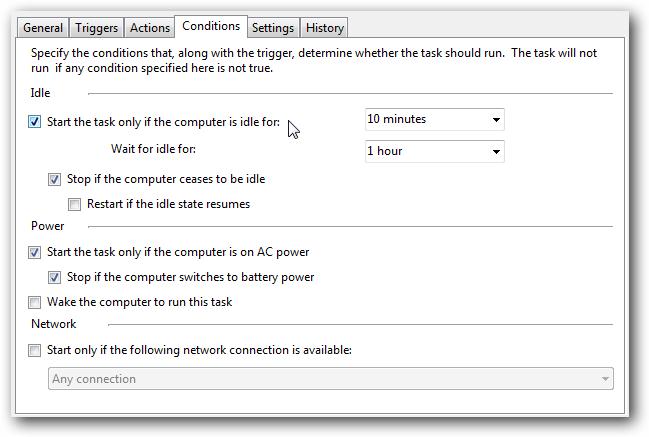Uncheck start task only if computer idle
Viewport: 649px width, 437px height.
coord(35,122)
